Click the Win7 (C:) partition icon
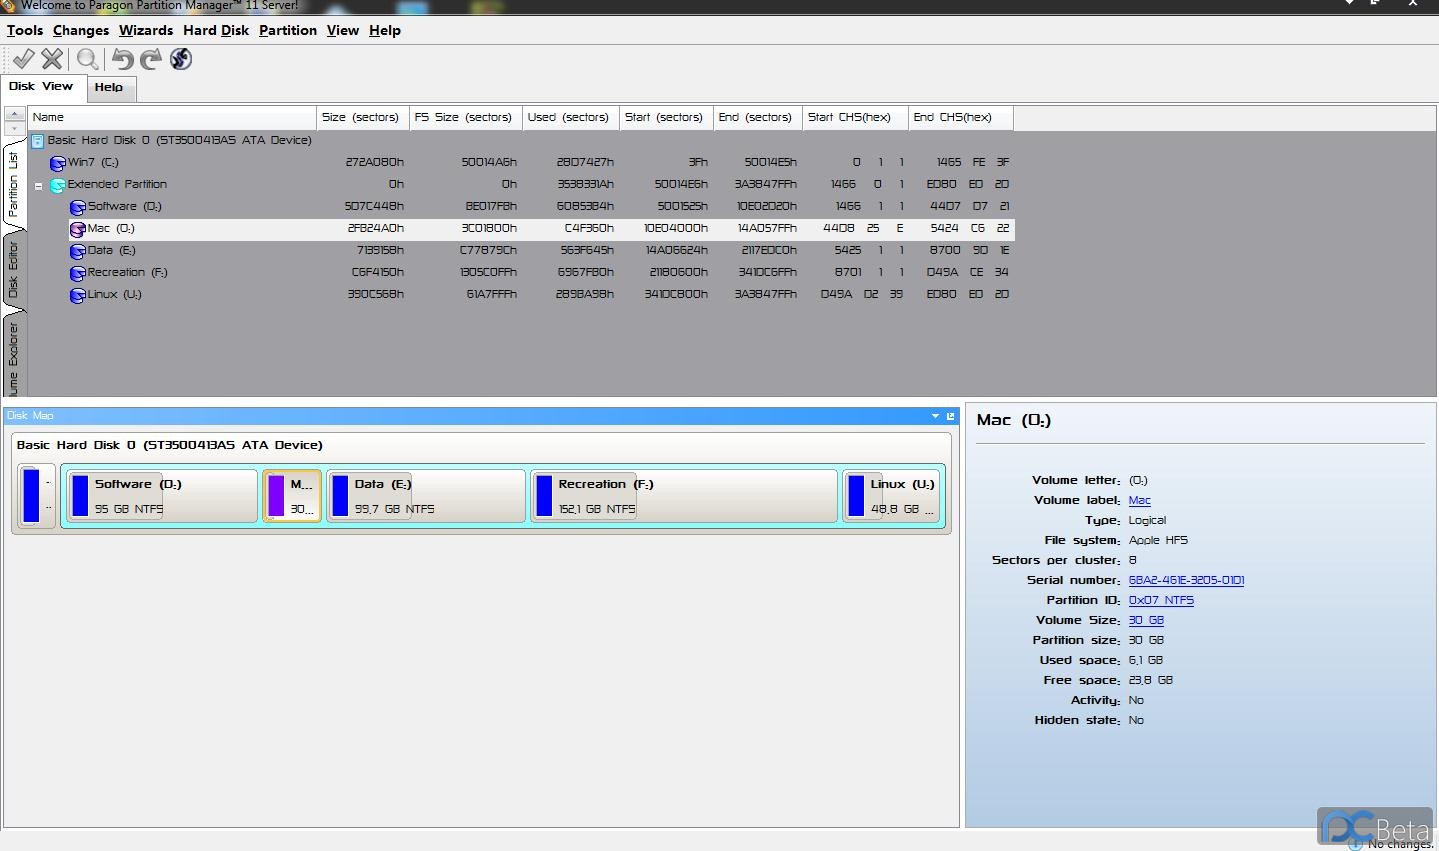Image resolution: width=1439 pixels, height=851 pixels. point(58,163)
